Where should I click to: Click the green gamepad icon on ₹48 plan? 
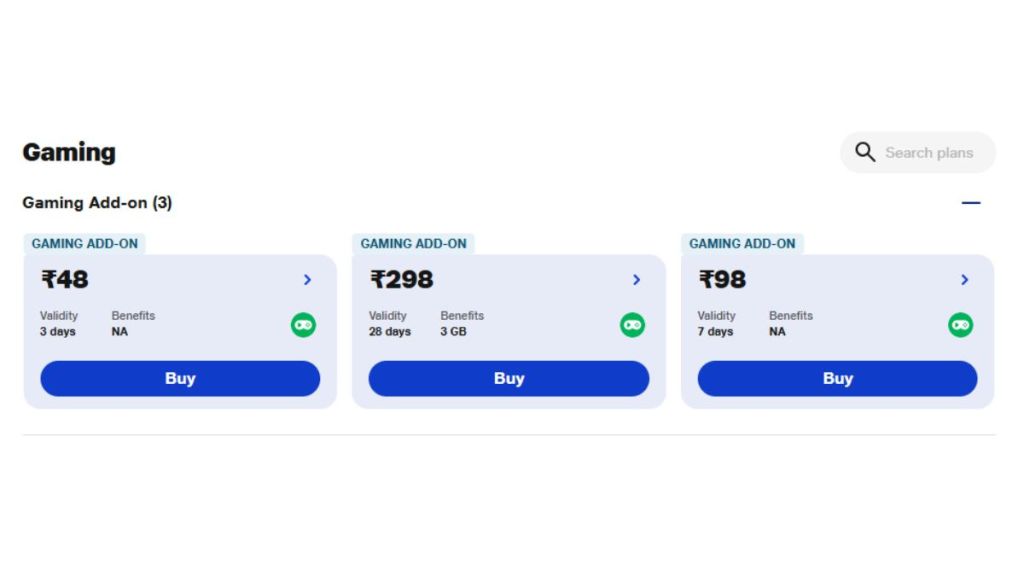pos(303,325)
